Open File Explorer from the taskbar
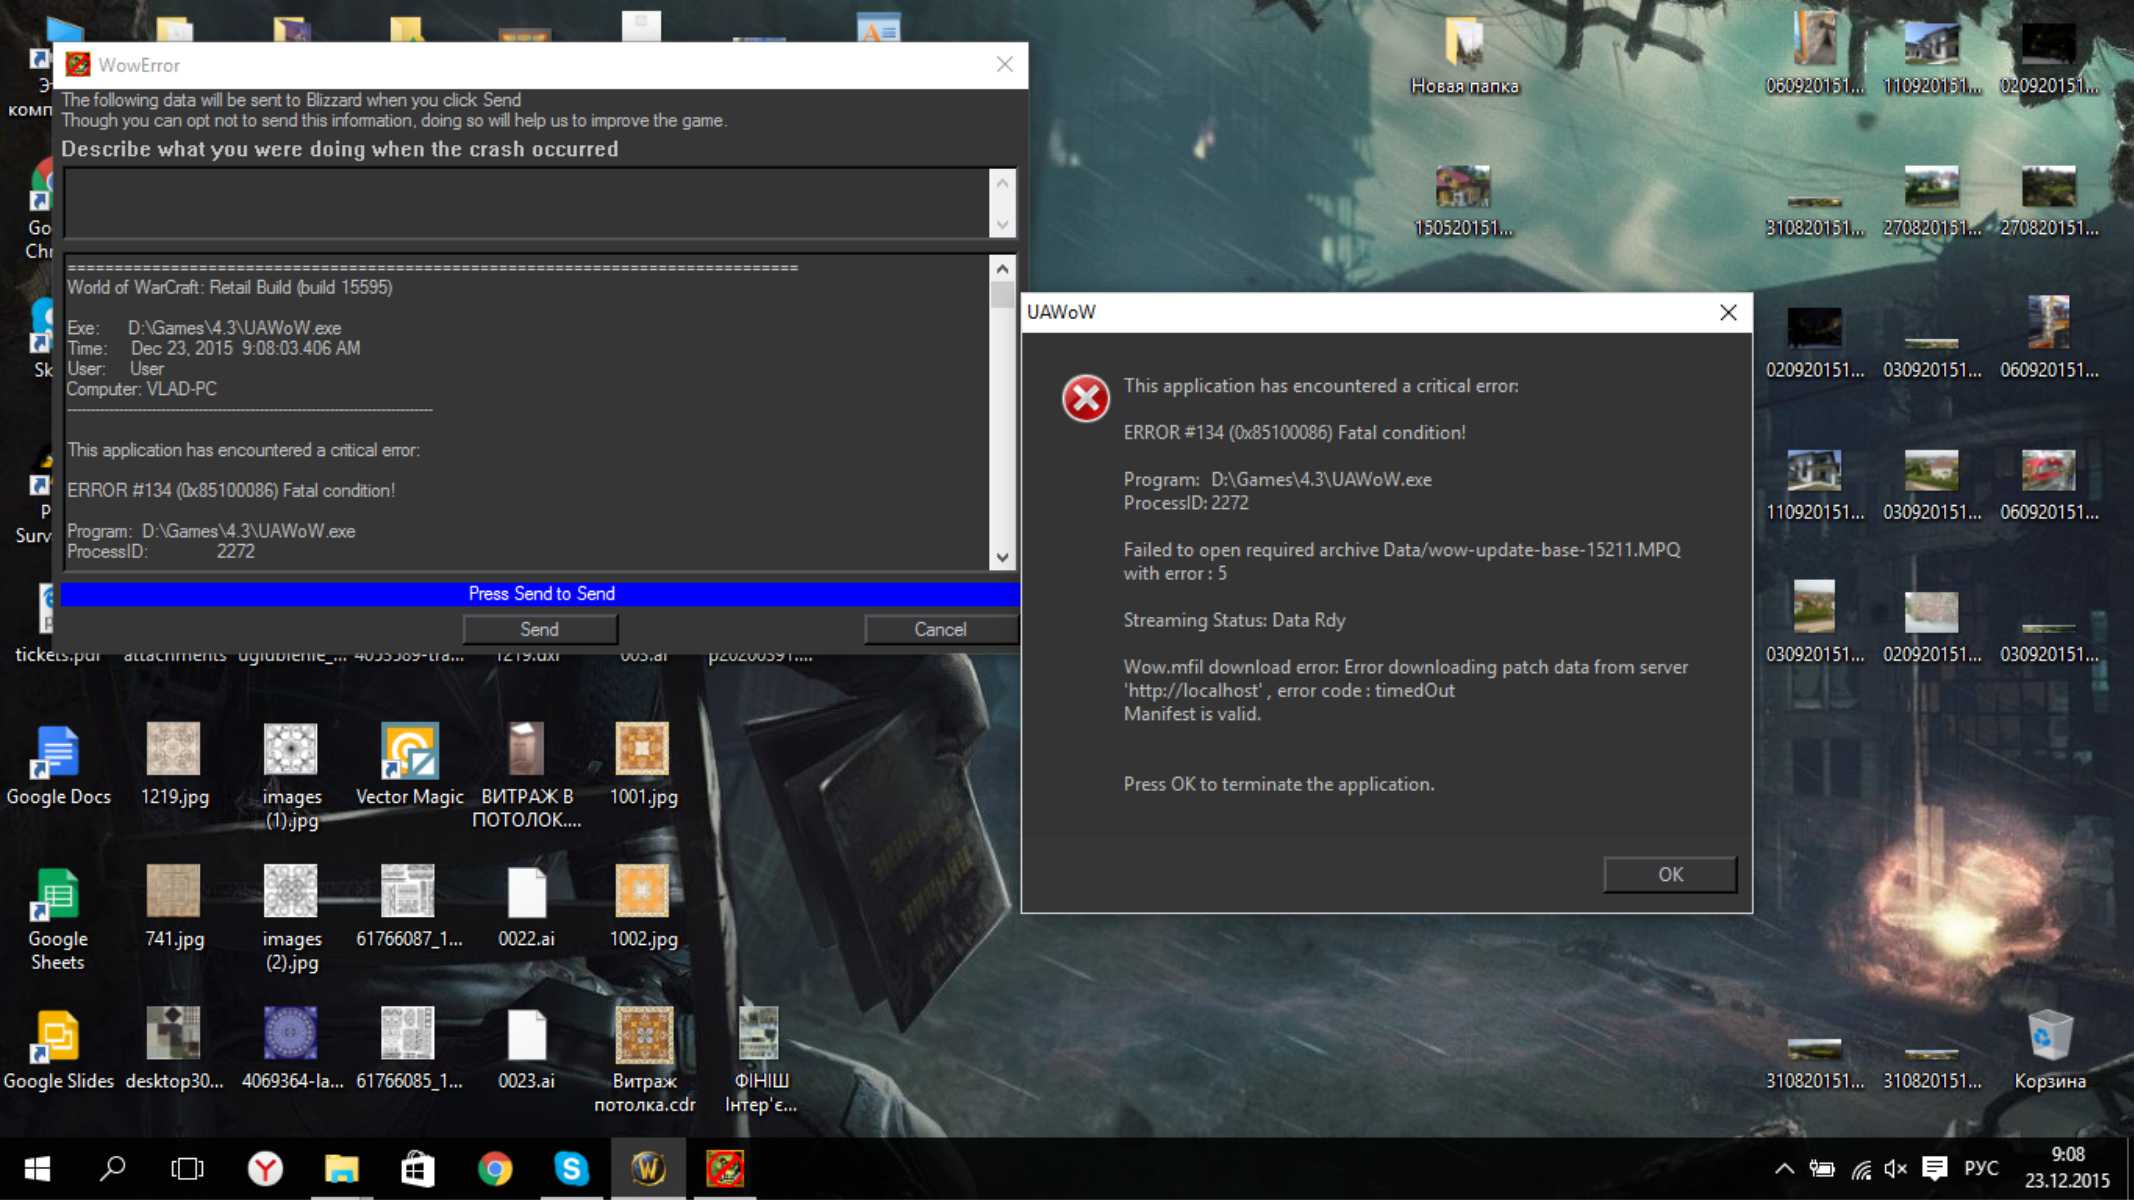2134x1200 pixels. [x=341, y=1168]
